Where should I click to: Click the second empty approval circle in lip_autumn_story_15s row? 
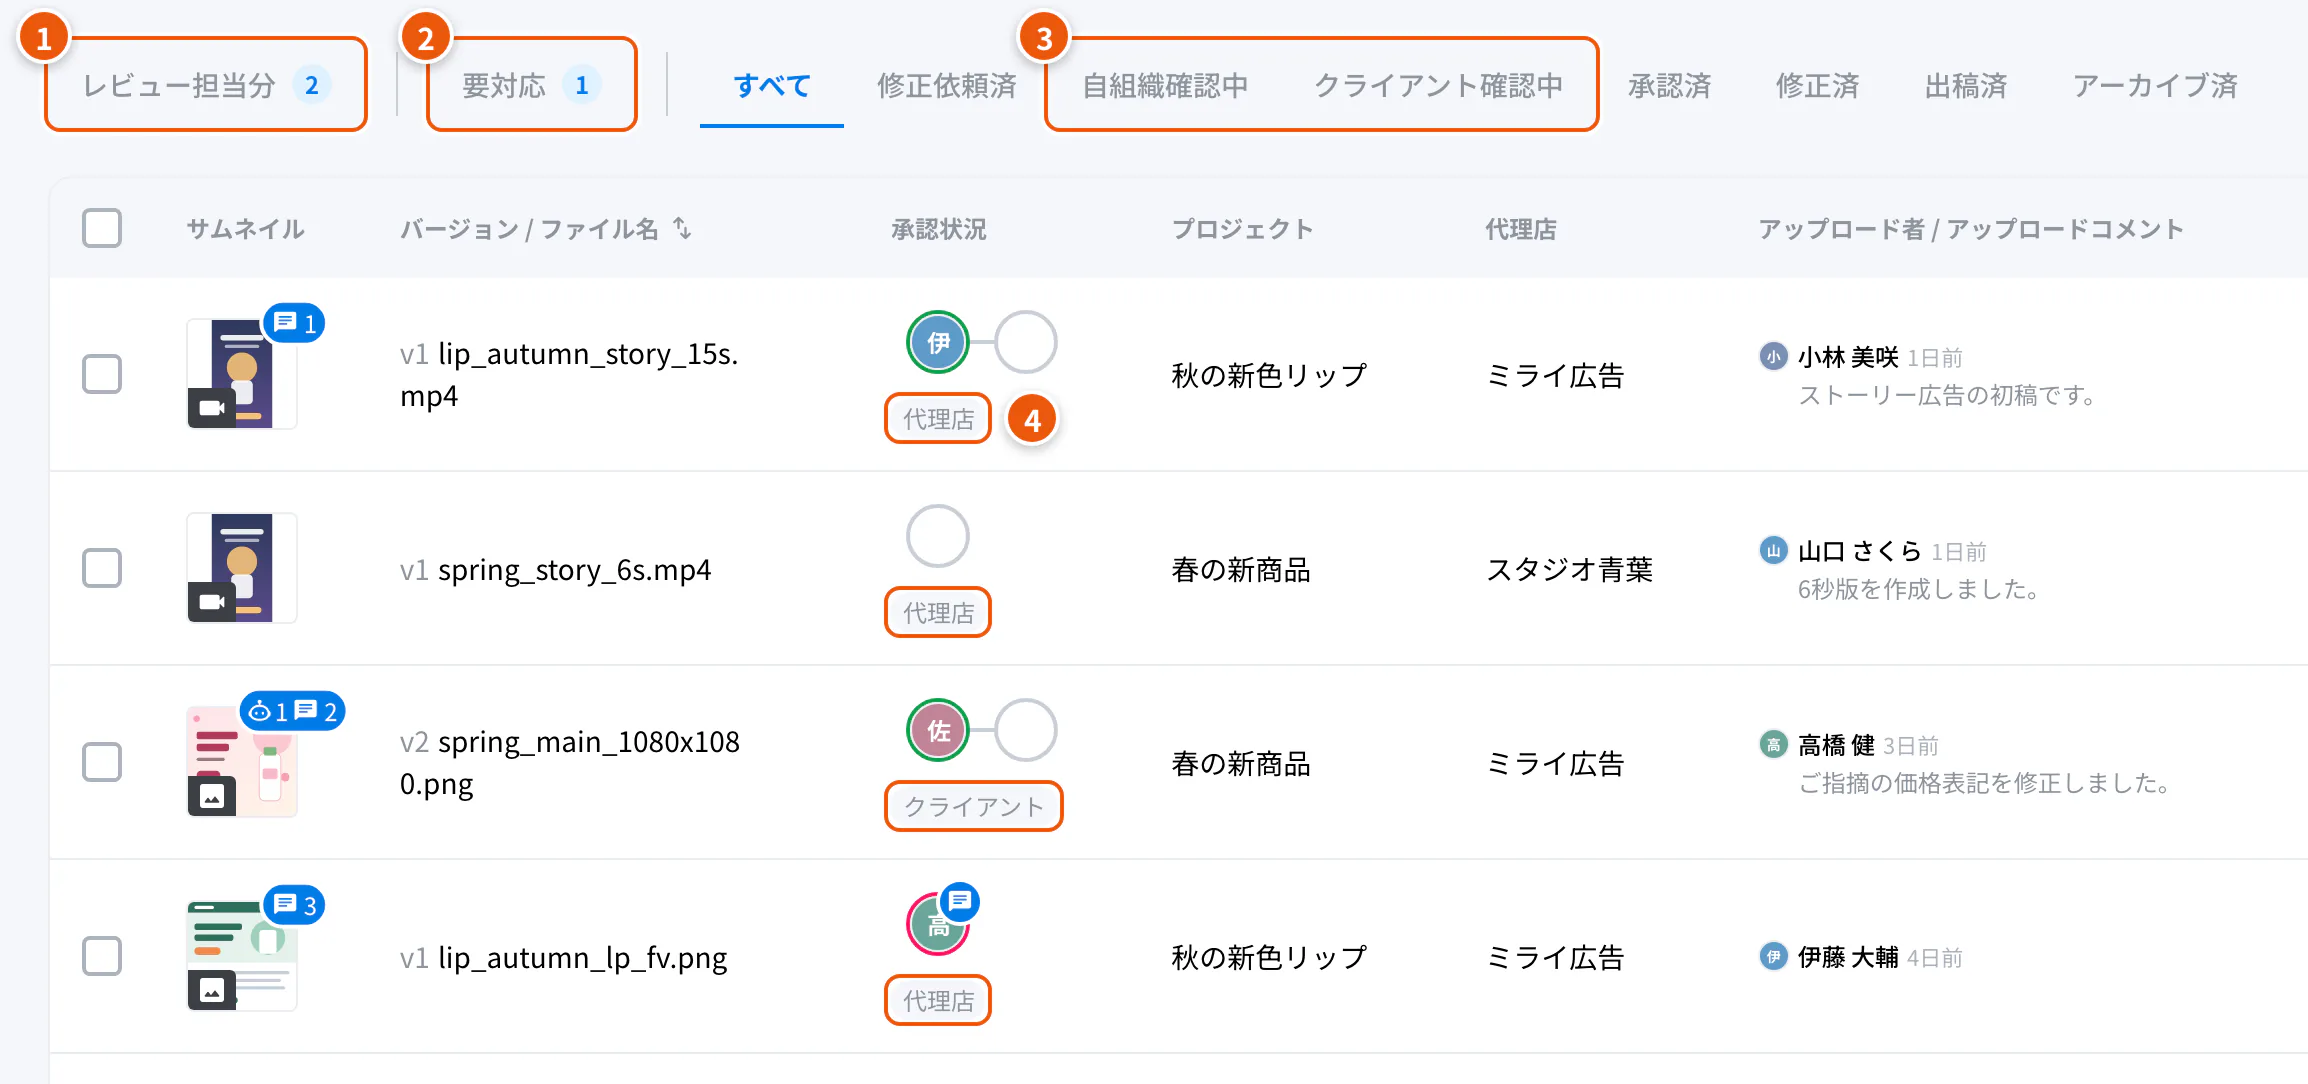point(1025,342)
